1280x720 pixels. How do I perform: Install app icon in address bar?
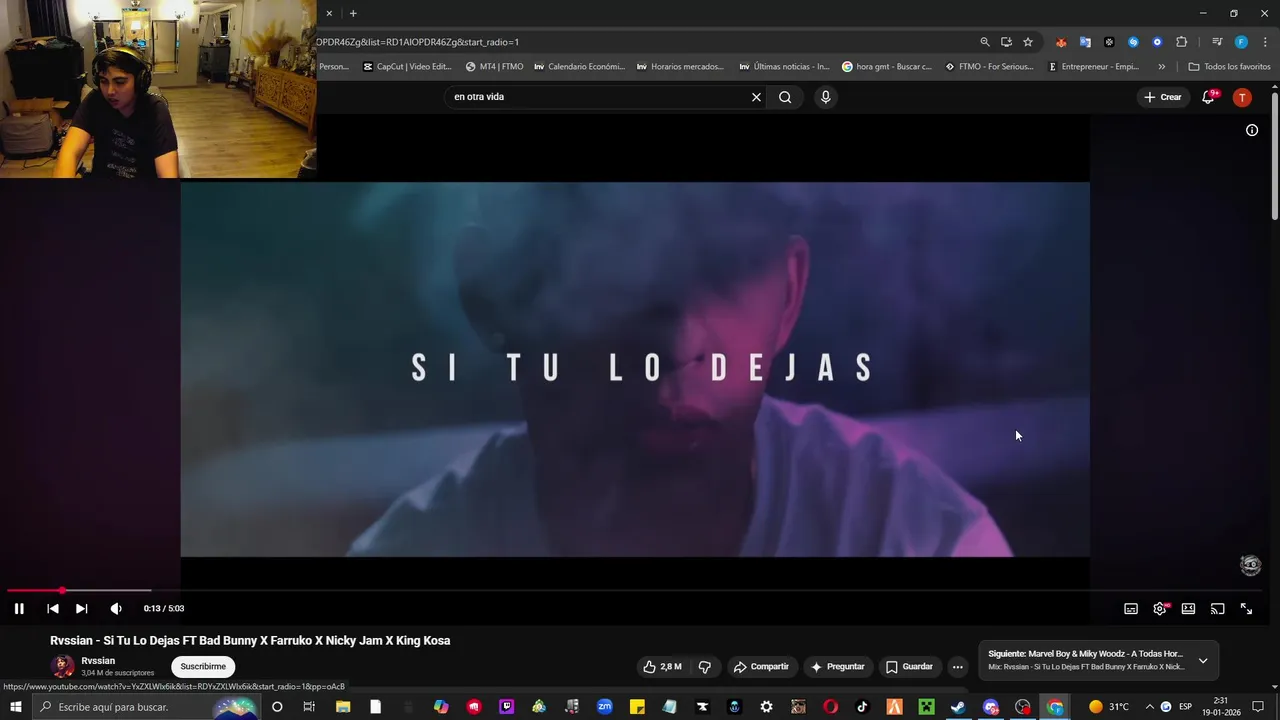[1006, 42]
